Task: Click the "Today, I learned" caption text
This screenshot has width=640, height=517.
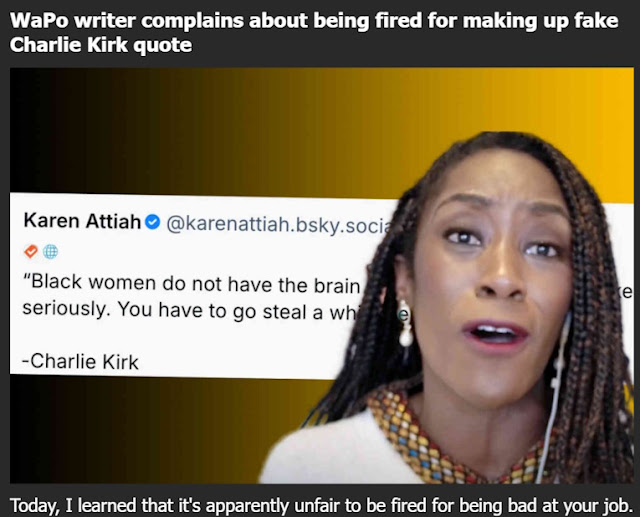Action: click(321, 506)
